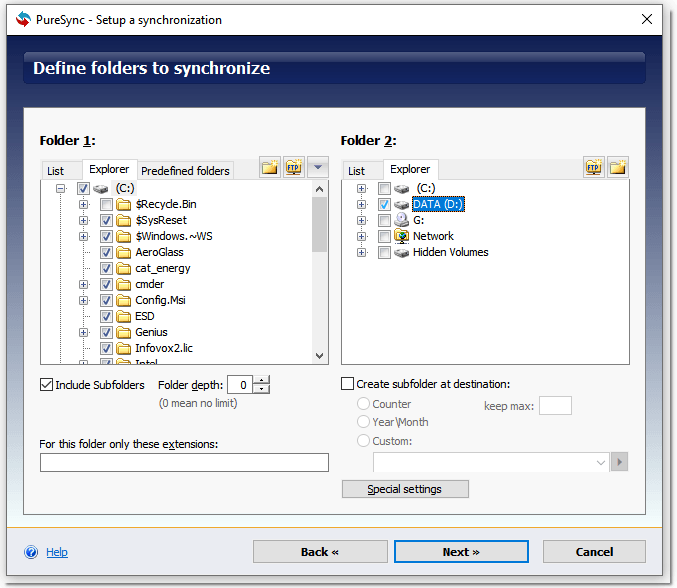The height and width of the screenshot is (588, 677).
Task: Click the Cancel button
Action: 594,552
